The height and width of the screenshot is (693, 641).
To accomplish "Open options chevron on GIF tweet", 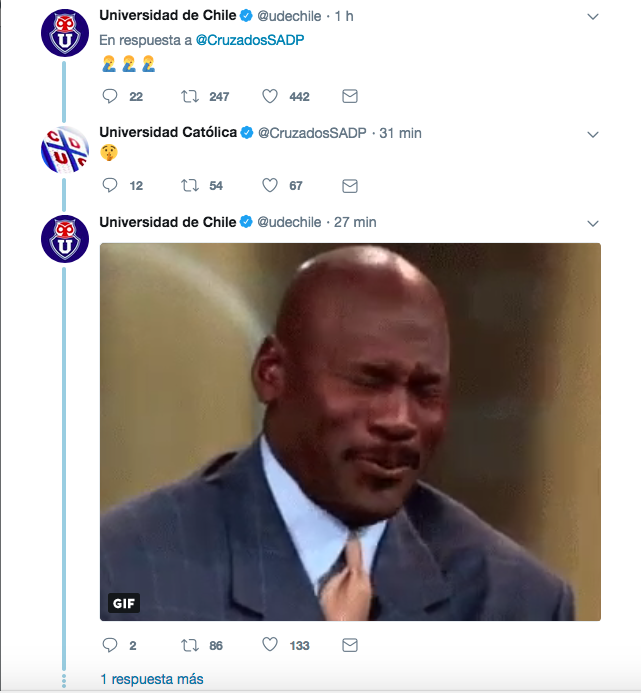I will [x=592, y=223].
